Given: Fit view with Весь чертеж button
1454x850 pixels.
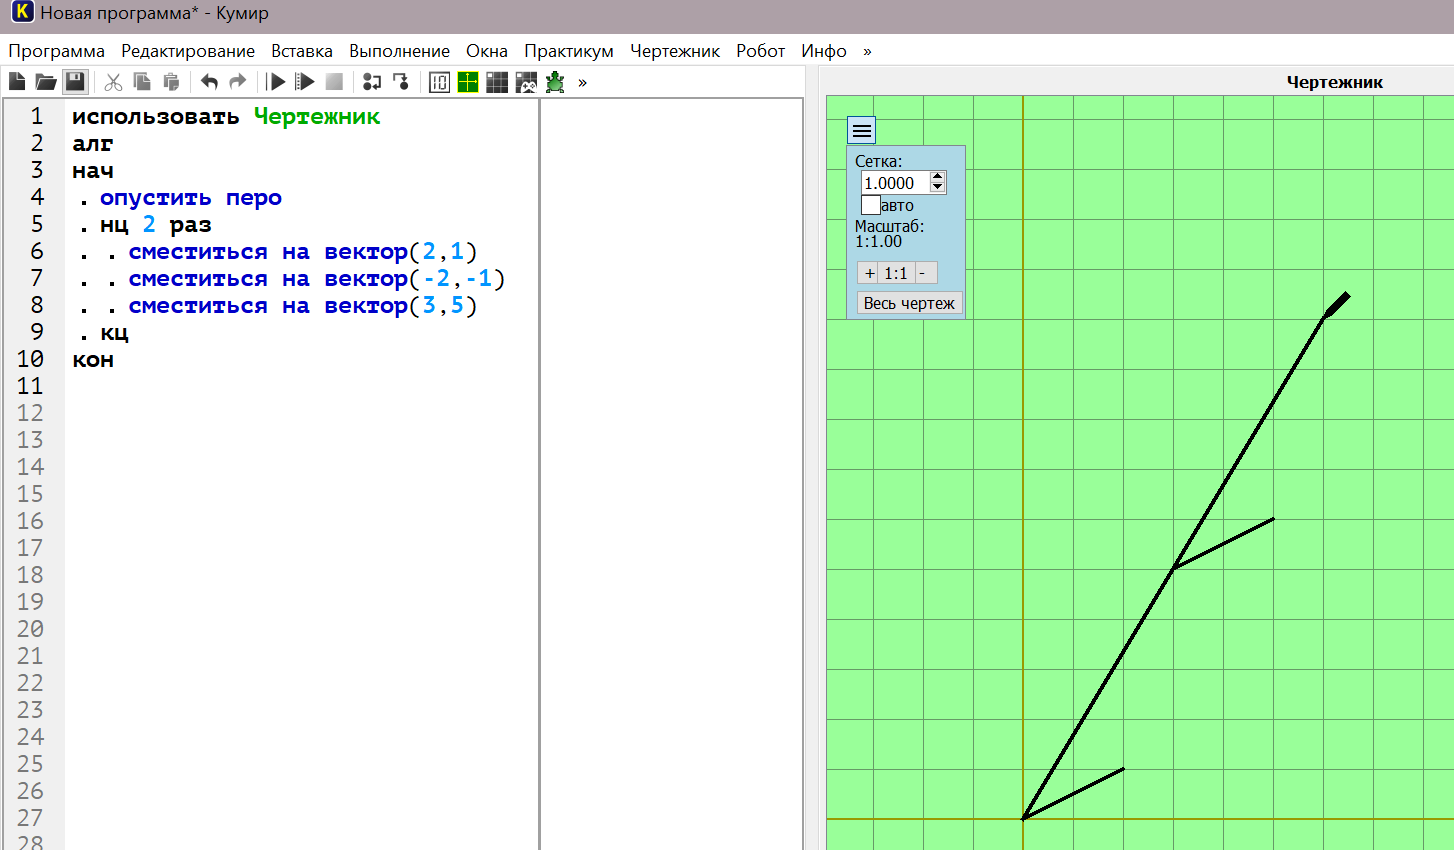Looking at the screenshot, I should [909, 303].
